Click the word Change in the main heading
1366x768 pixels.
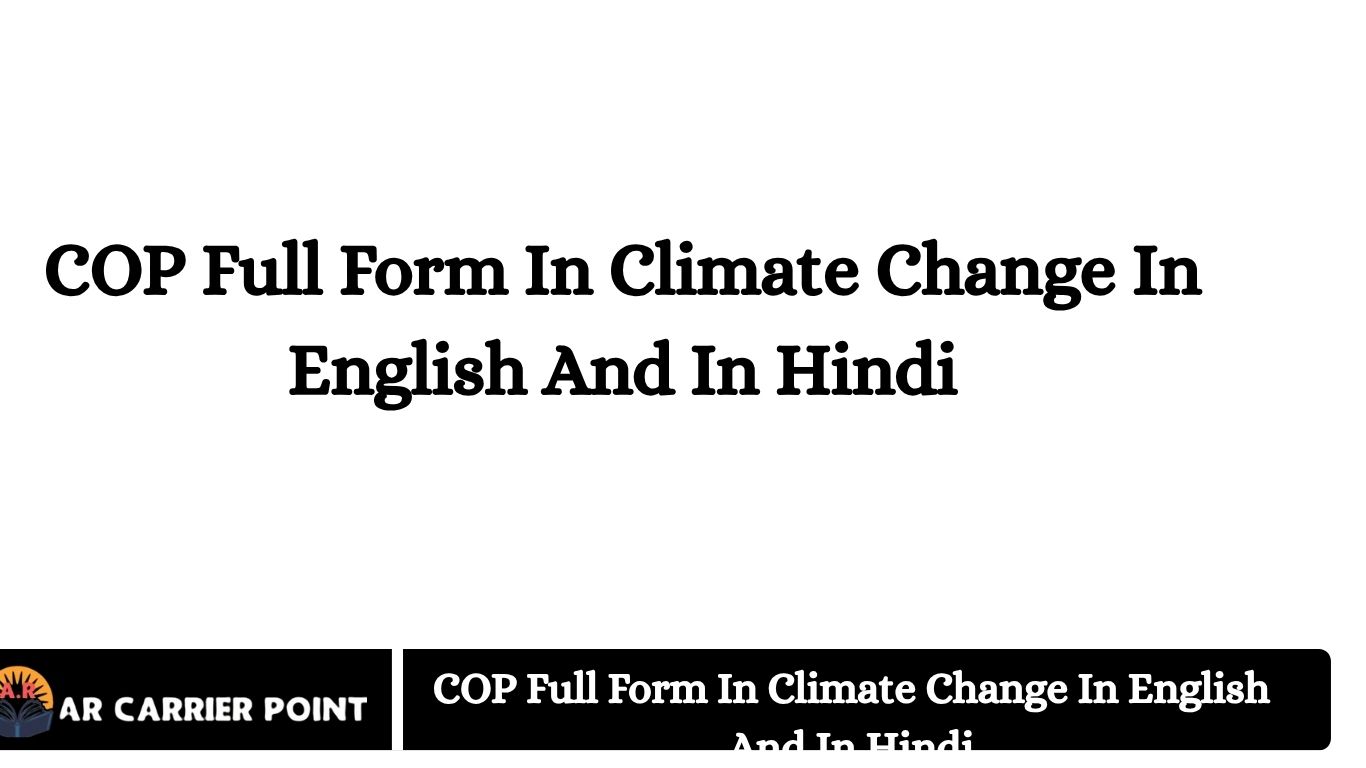pos(996,275)
